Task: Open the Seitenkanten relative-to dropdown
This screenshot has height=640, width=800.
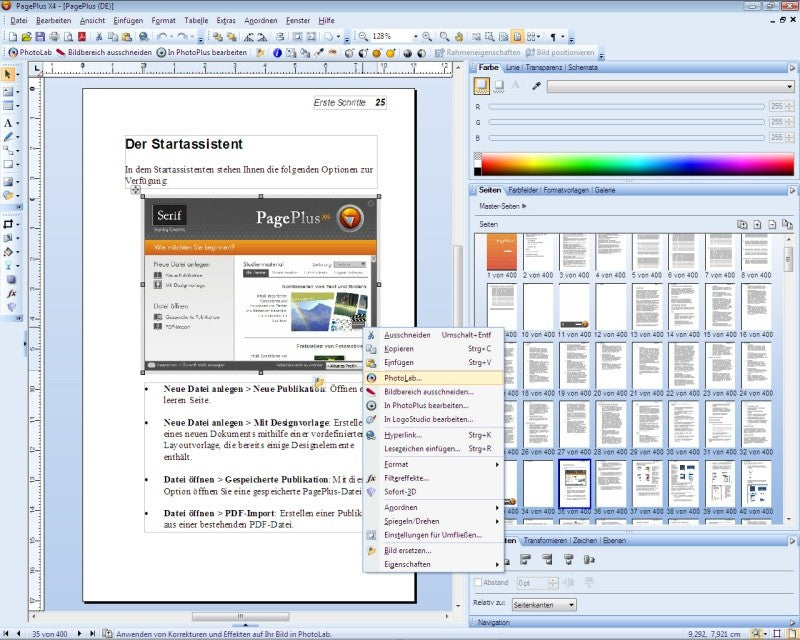Action: click(x=544, y=605)
